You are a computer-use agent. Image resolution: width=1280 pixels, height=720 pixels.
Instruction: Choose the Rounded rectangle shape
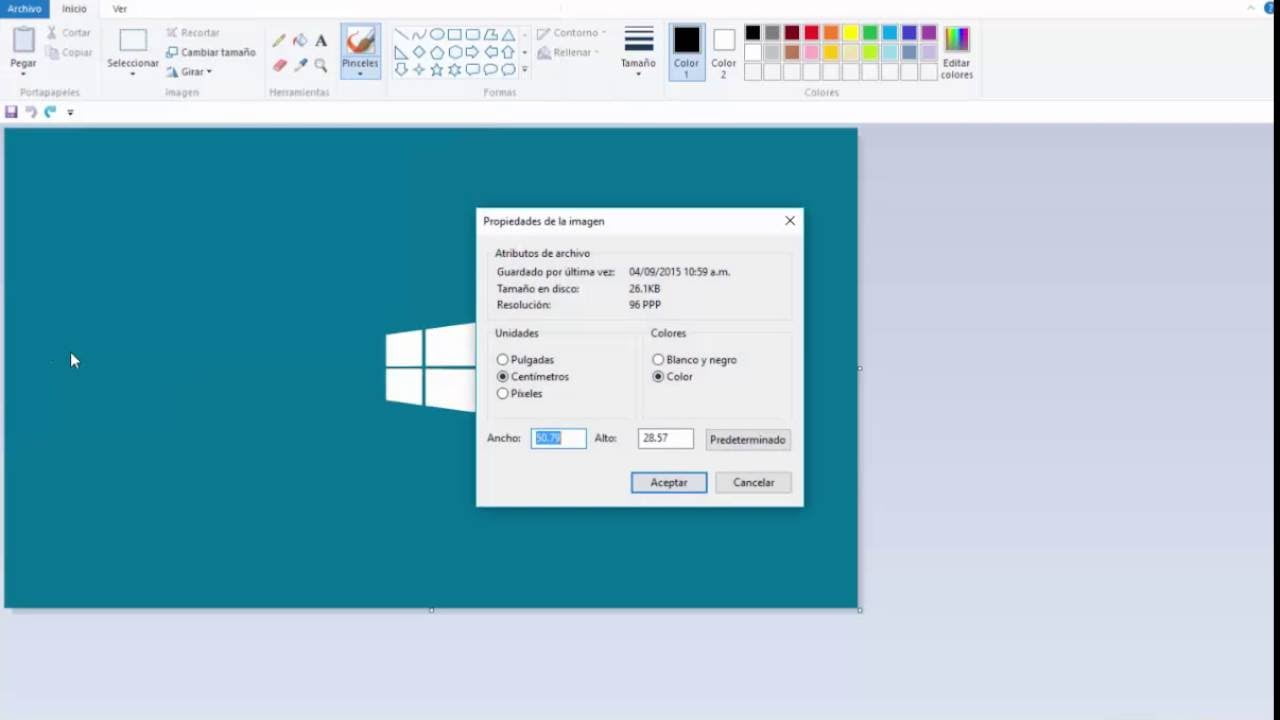tap(473, 34)
